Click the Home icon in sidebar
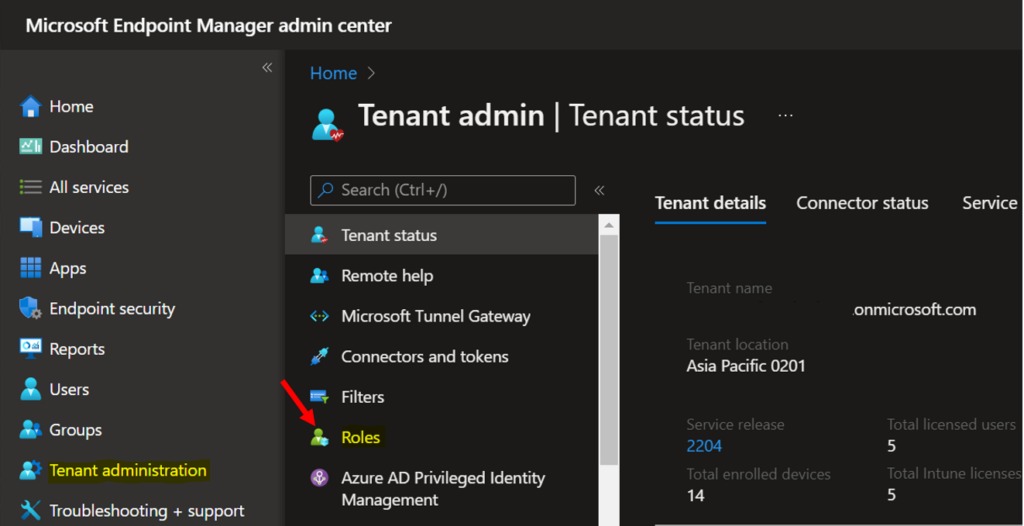Image resolution: width=1024 pixels, height=526 pixels. click(x=31, y=107)
